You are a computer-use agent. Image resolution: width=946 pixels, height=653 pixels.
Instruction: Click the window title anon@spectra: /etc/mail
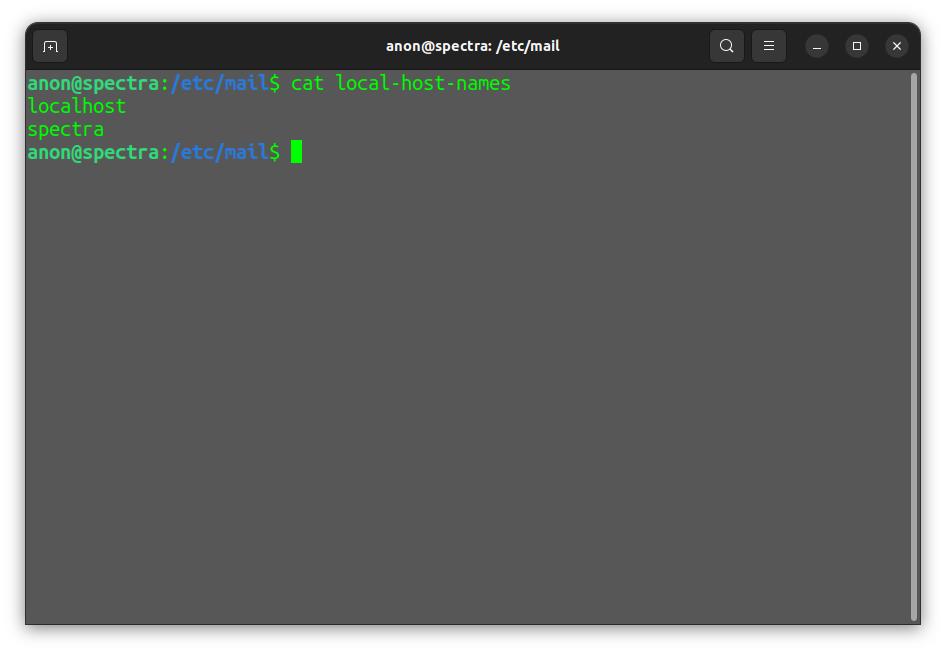tap(472, 46)
